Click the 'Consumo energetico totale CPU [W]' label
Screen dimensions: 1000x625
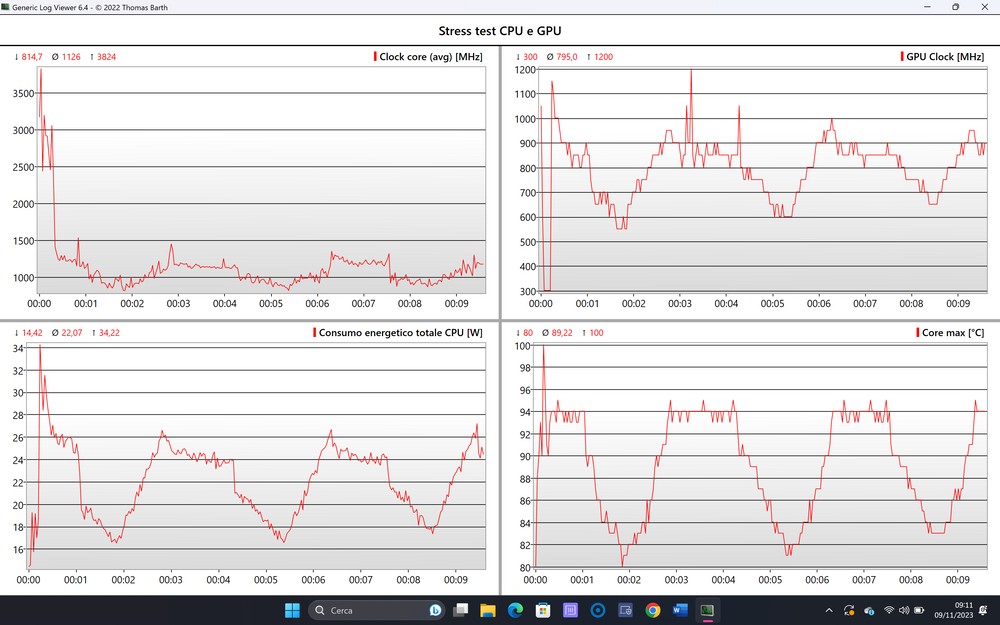(x=401, y=333)
